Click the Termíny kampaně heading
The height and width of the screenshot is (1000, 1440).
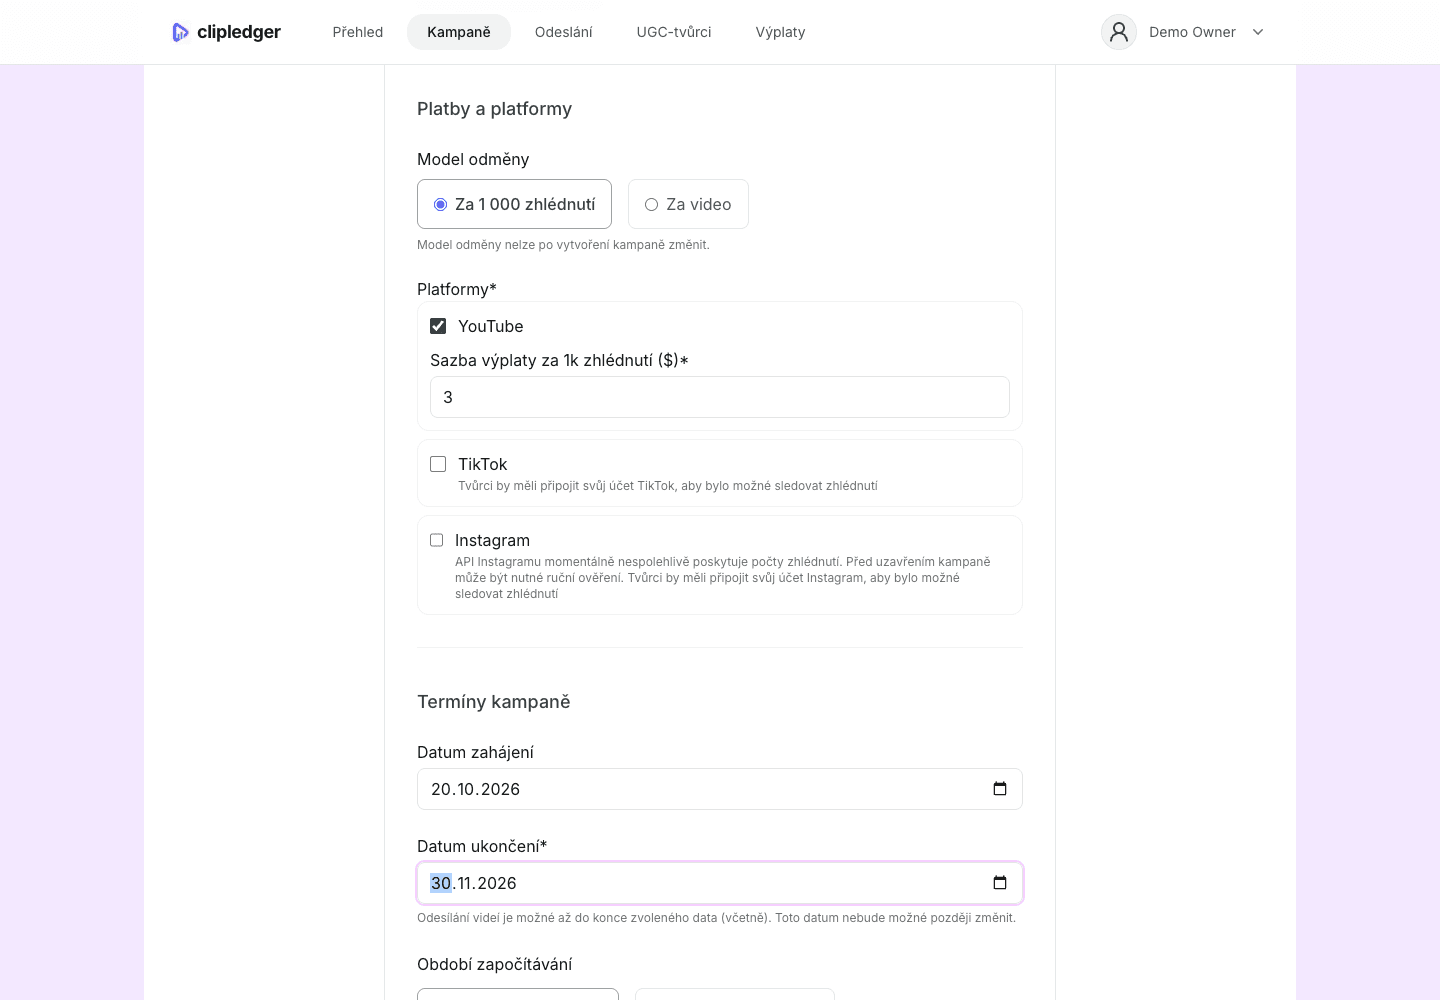[494, 702]
